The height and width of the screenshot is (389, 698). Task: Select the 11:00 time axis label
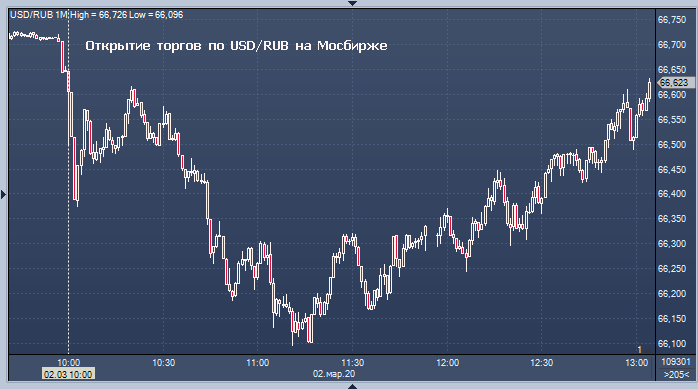[258, 363]
